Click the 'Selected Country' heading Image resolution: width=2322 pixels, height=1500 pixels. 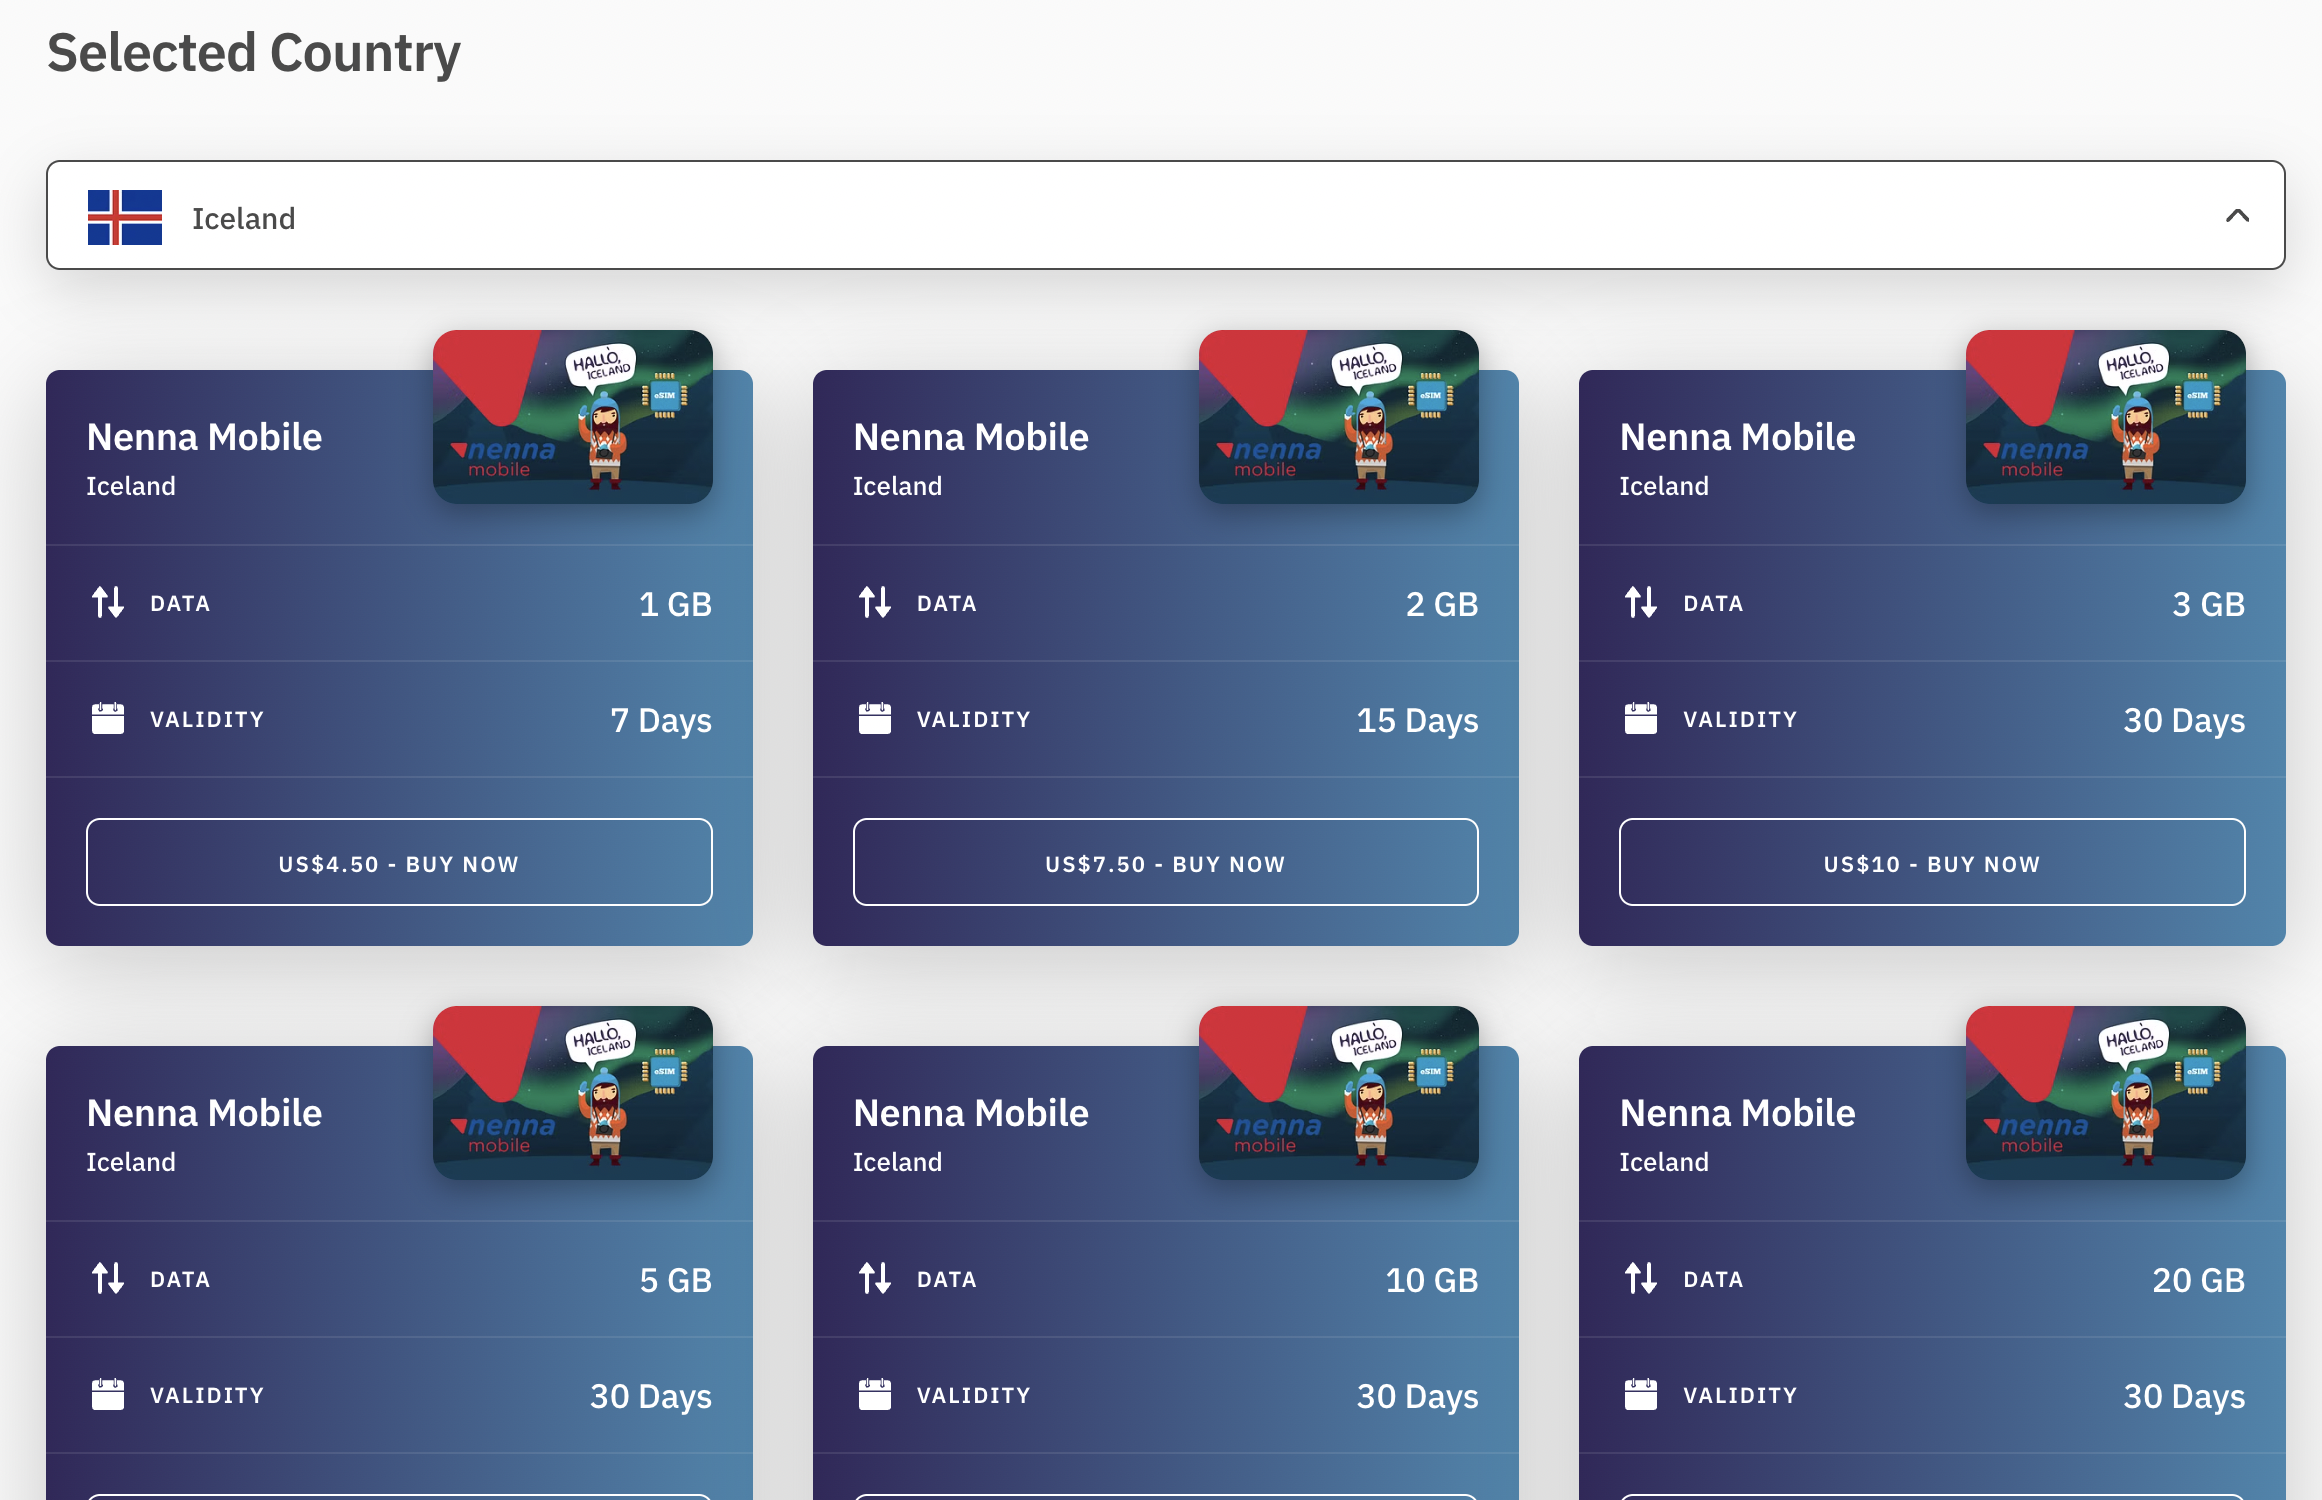(x=254, y=53)
